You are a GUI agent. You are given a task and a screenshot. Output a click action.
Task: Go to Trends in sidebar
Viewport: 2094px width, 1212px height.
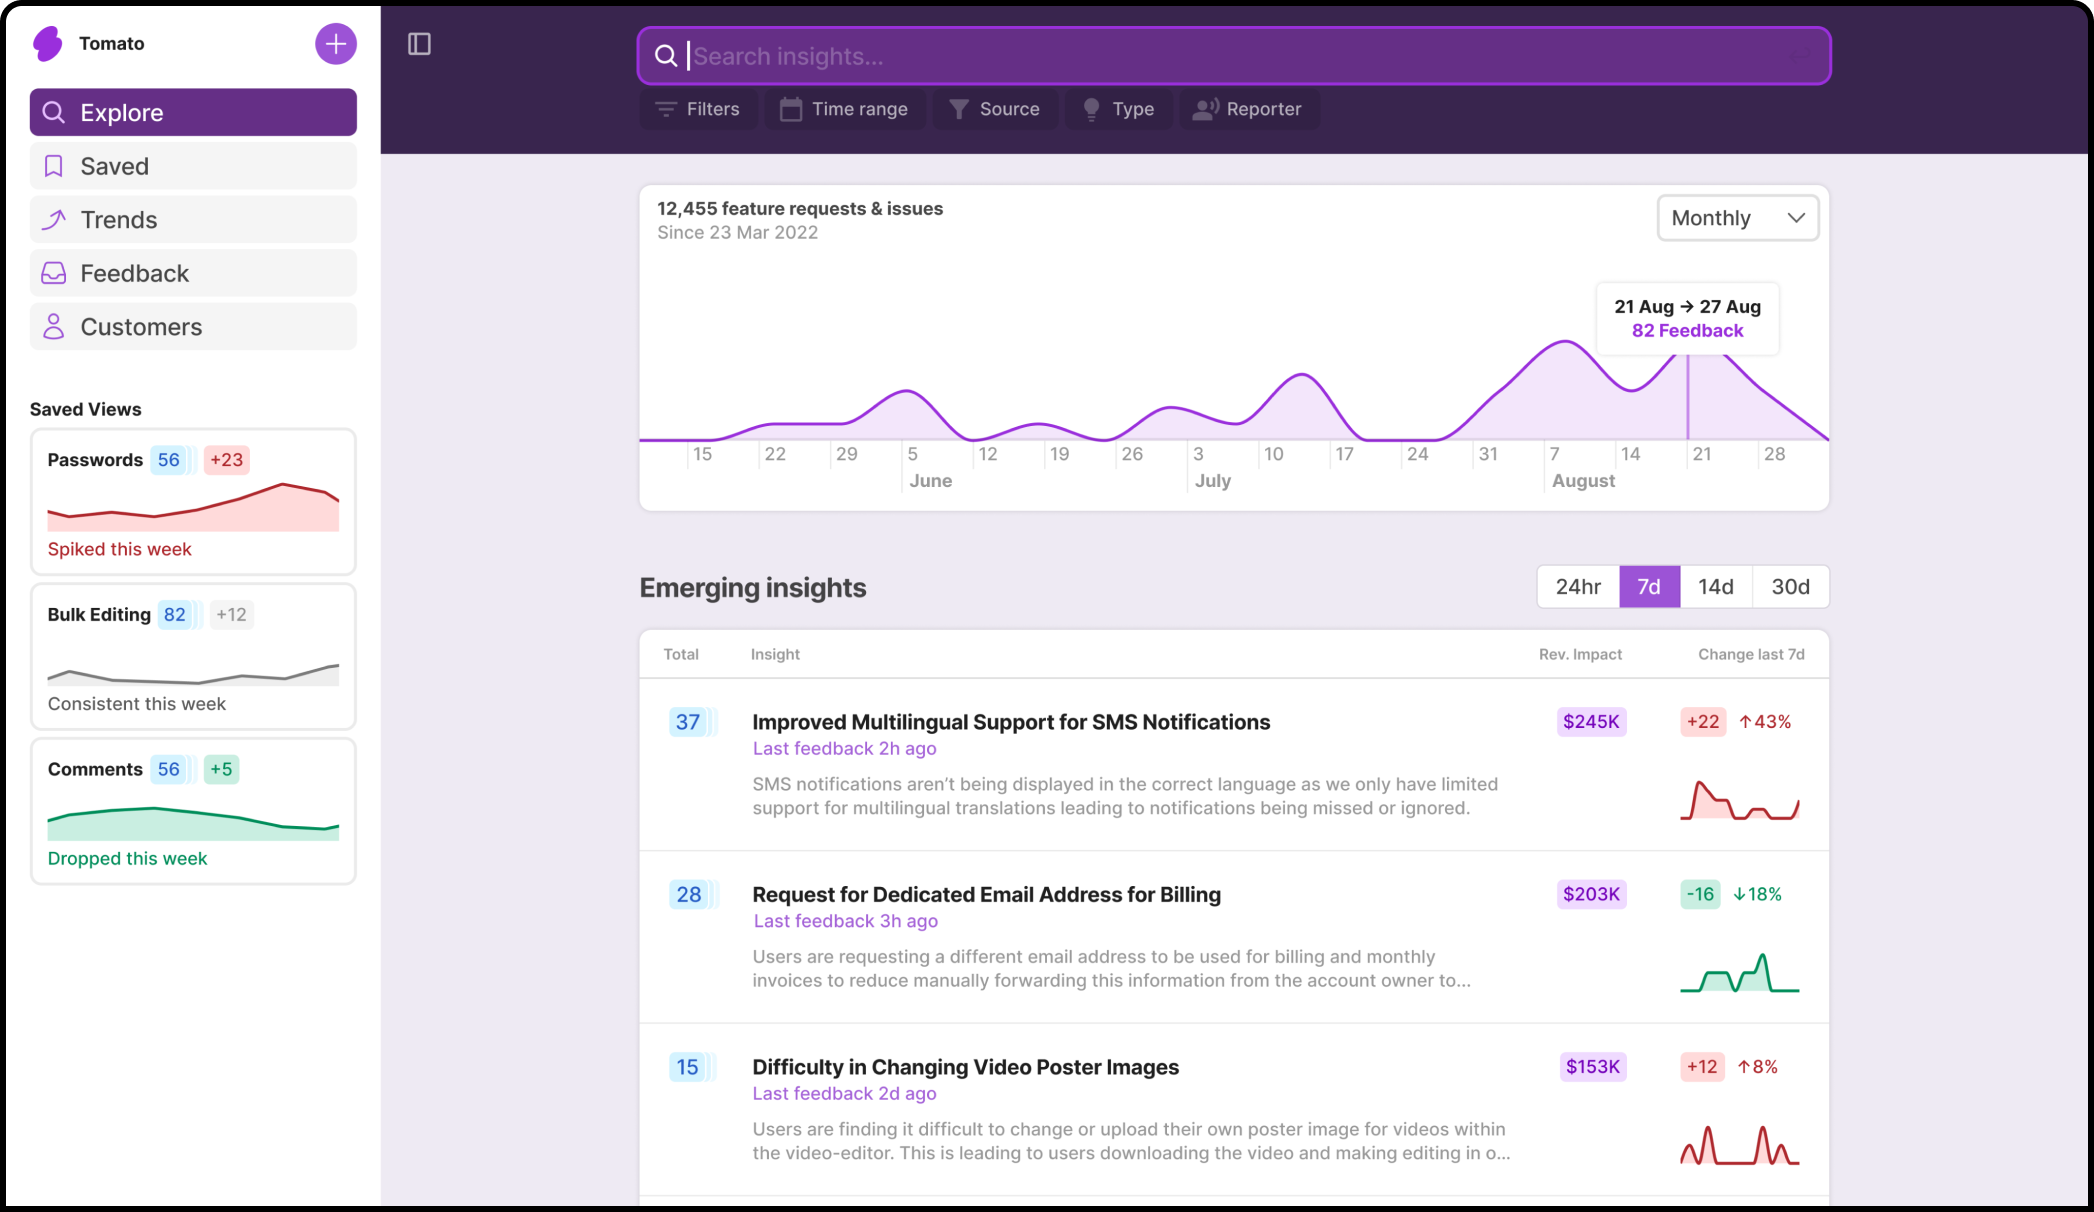(x=193, y=220)
